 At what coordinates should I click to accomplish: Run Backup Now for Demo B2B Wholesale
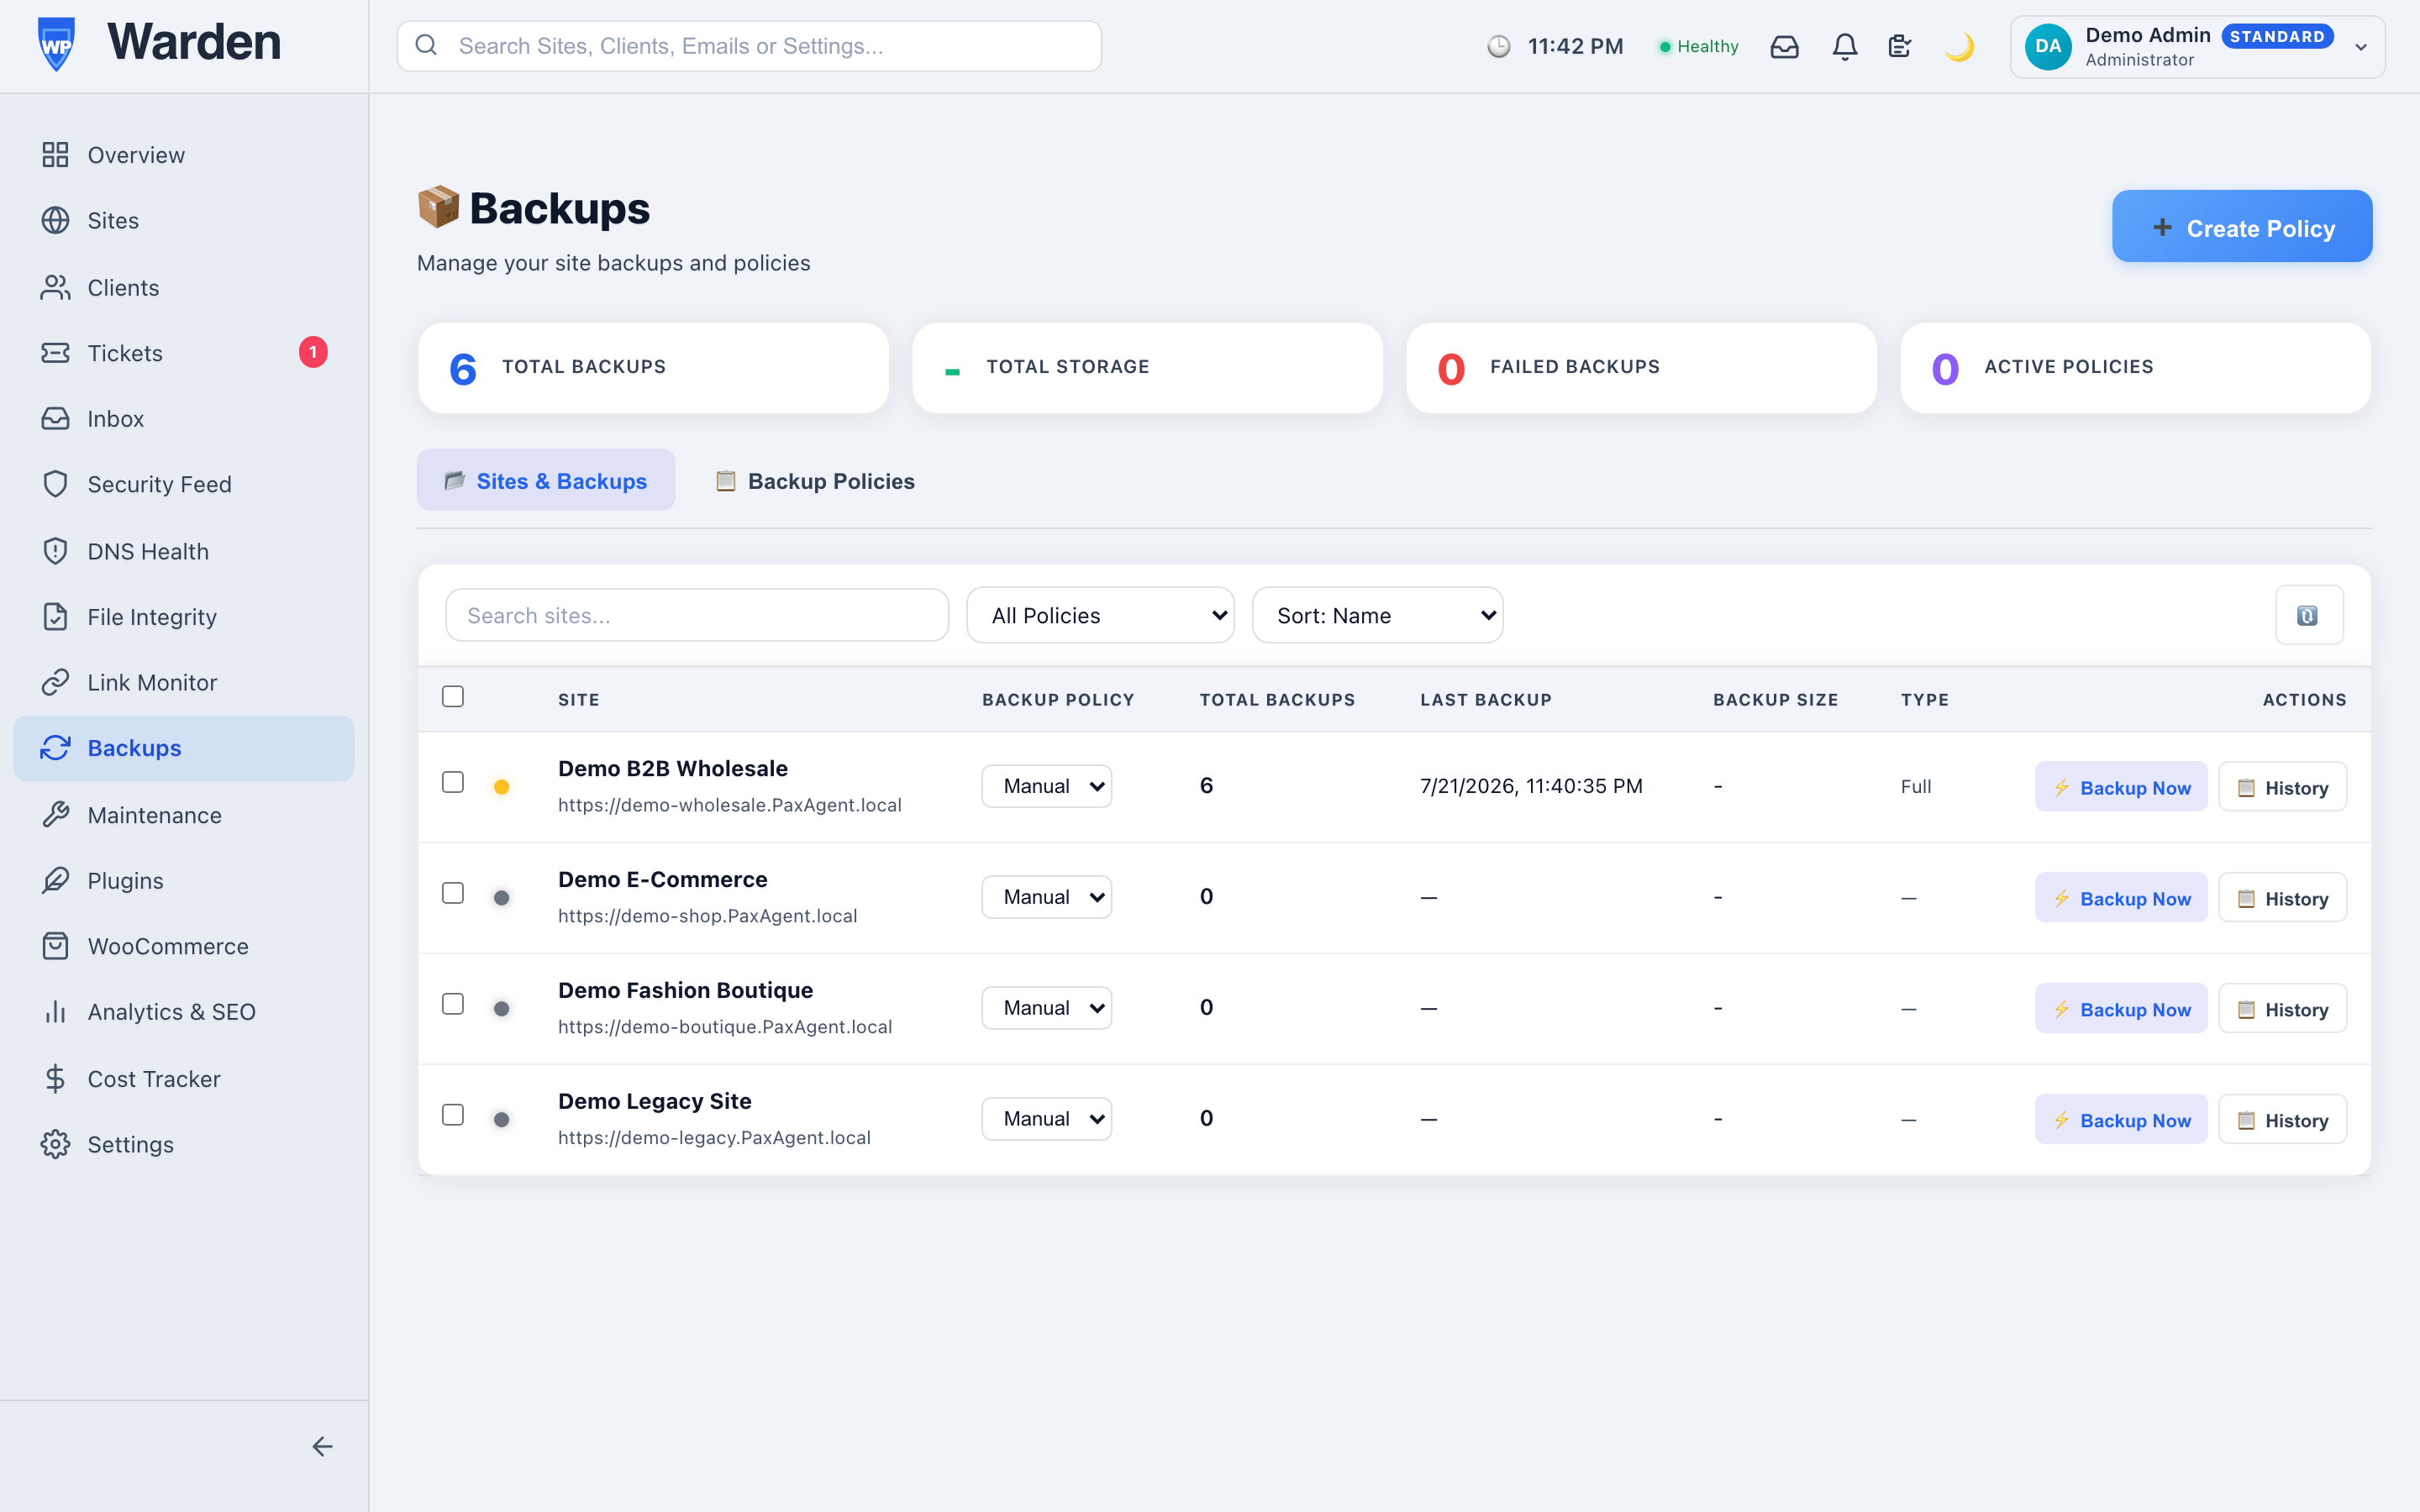(2121, 787)
